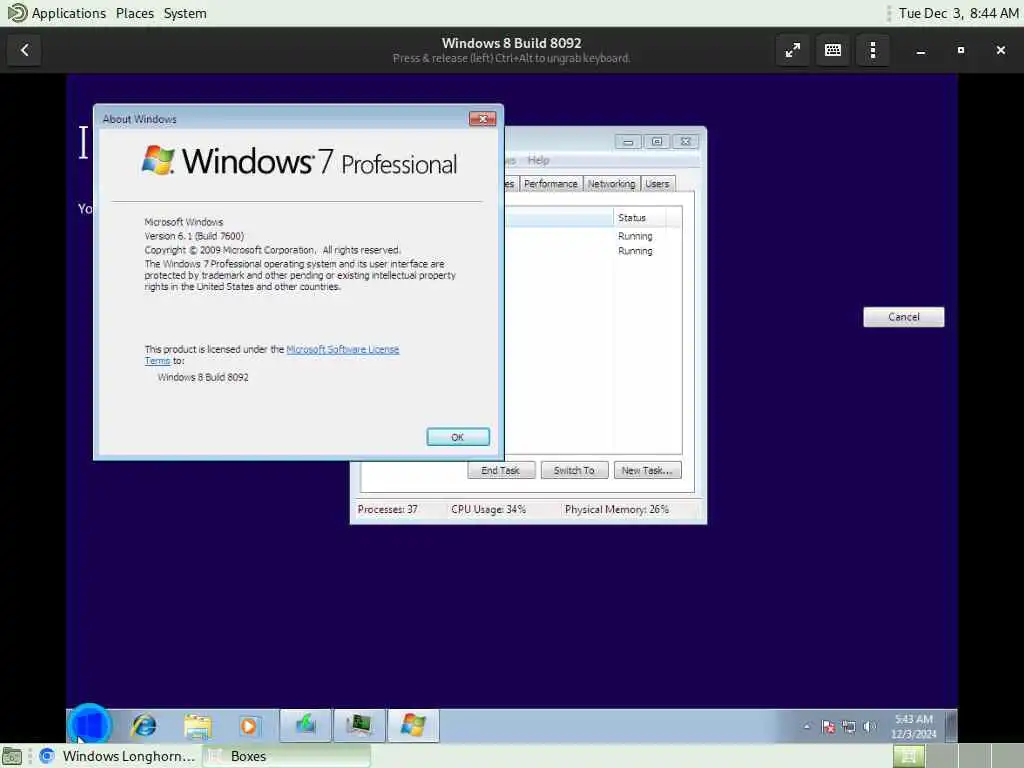Maximize the Task Manager window
Image resolution: width=1024 pixels, height=768 pixels.
[657, 142]
